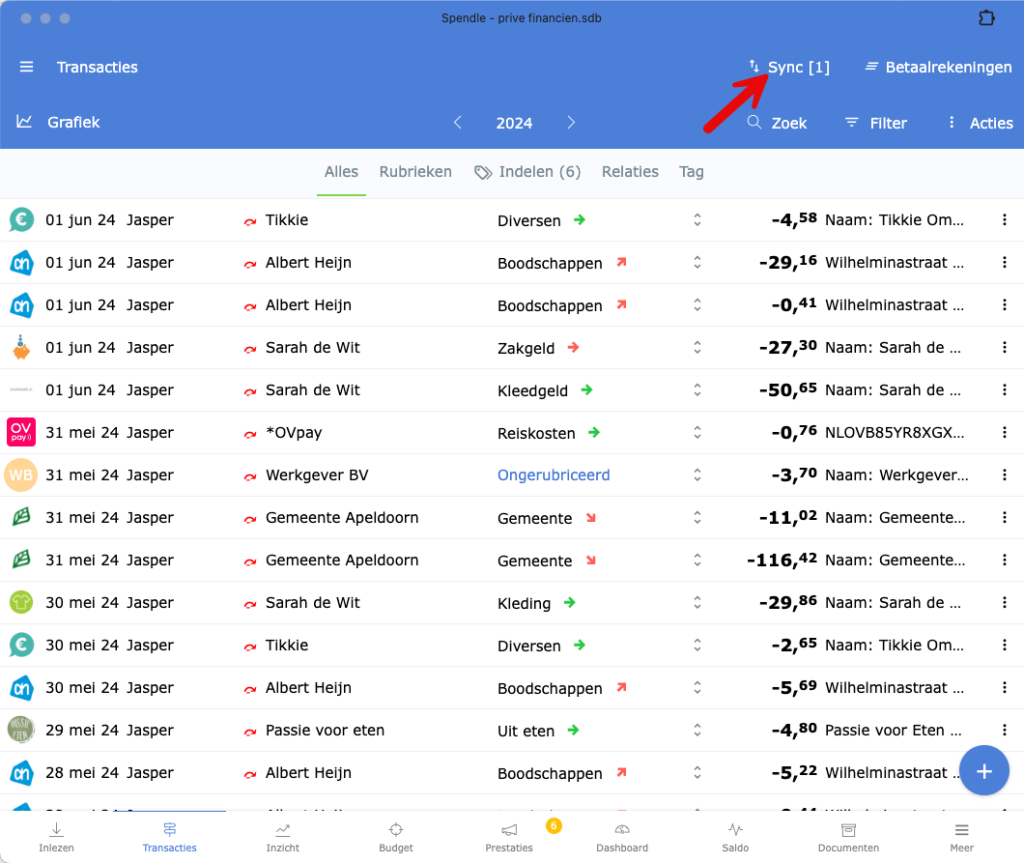Click red arrow beside Gemeente -116,42
This screenshot has width=1024, height=863.
coord(591,560)
